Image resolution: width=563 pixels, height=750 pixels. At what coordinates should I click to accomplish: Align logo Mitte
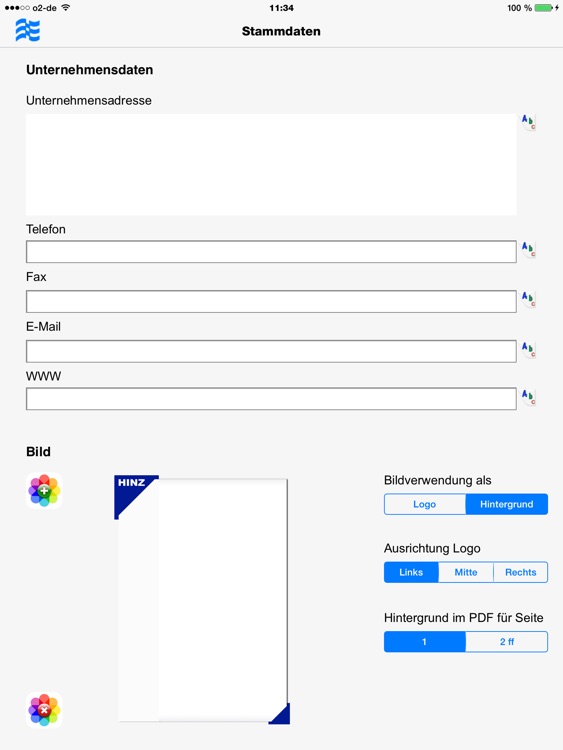(466, 572)
